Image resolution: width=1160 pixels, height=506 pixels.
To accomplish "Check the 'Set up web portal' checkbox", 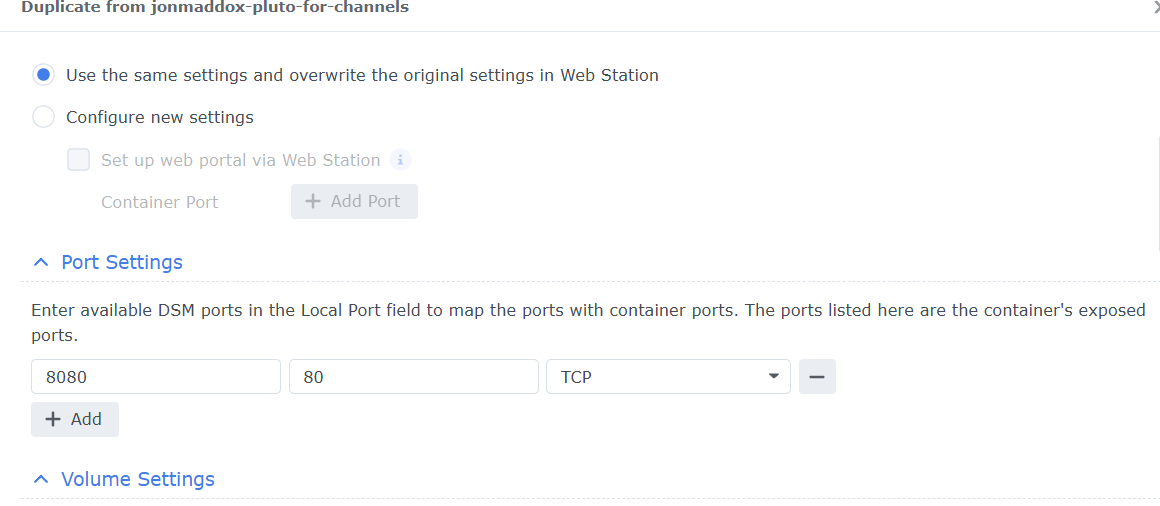I will click(x=79, y=160).
